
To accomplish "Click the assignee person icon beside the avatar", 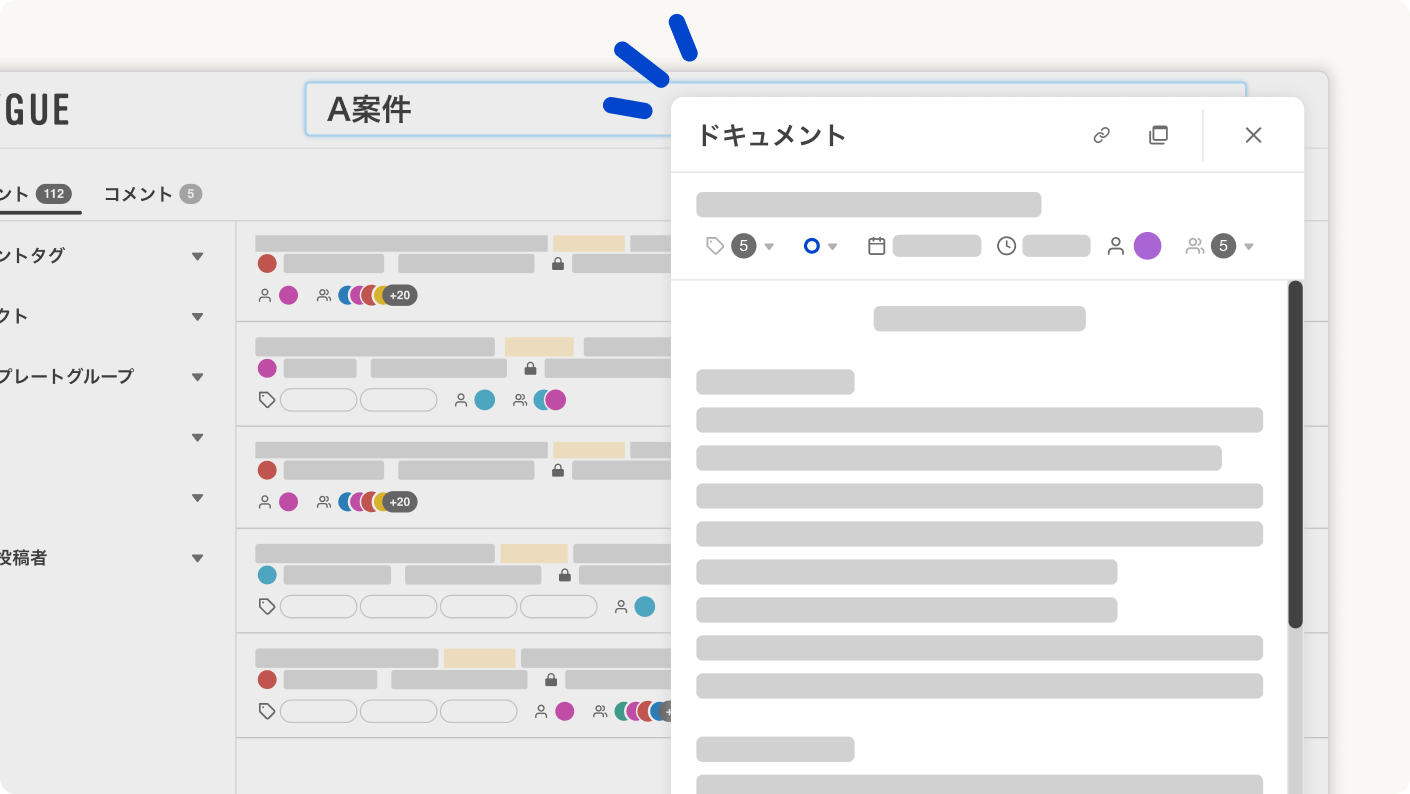I will click(x=1116, y=246).
